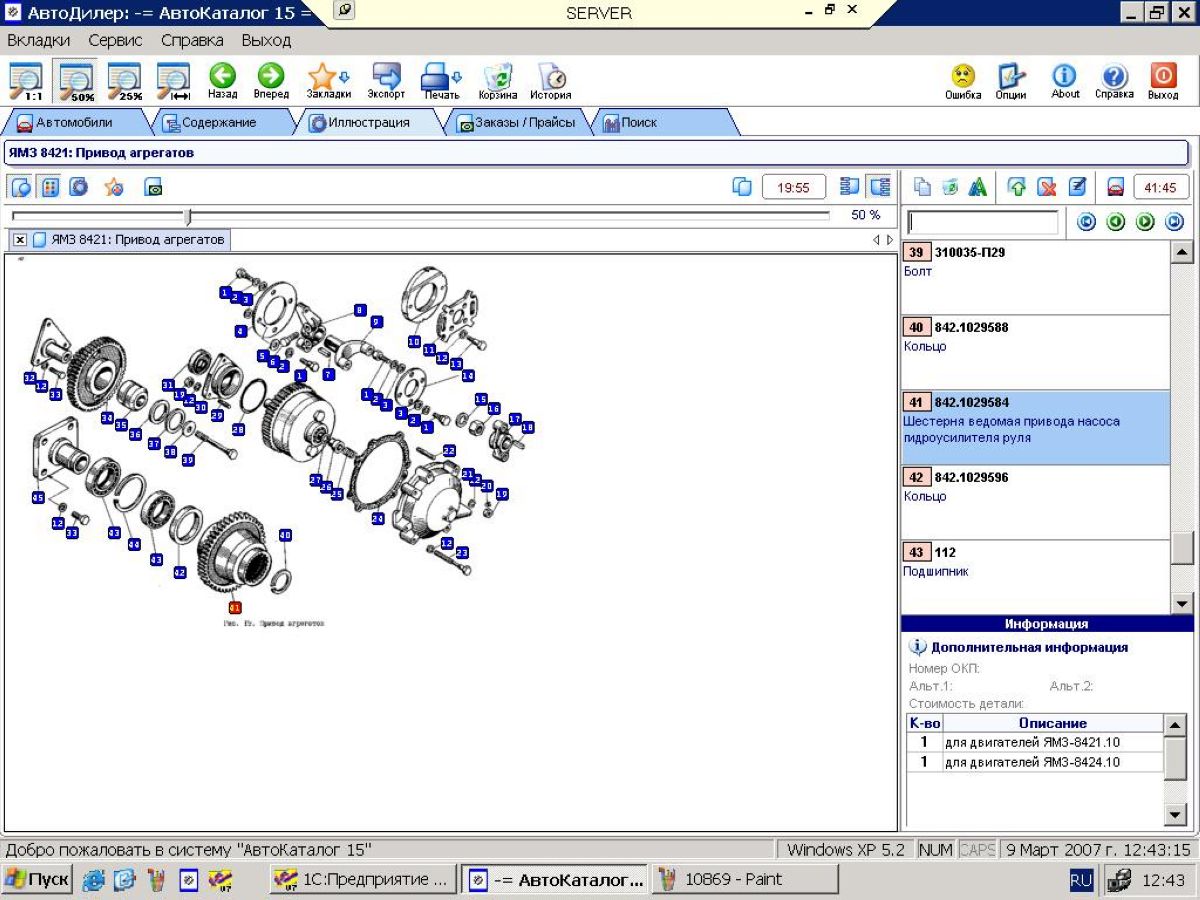
Task: Go back with the Назад arrow
Action: [222, 81]
